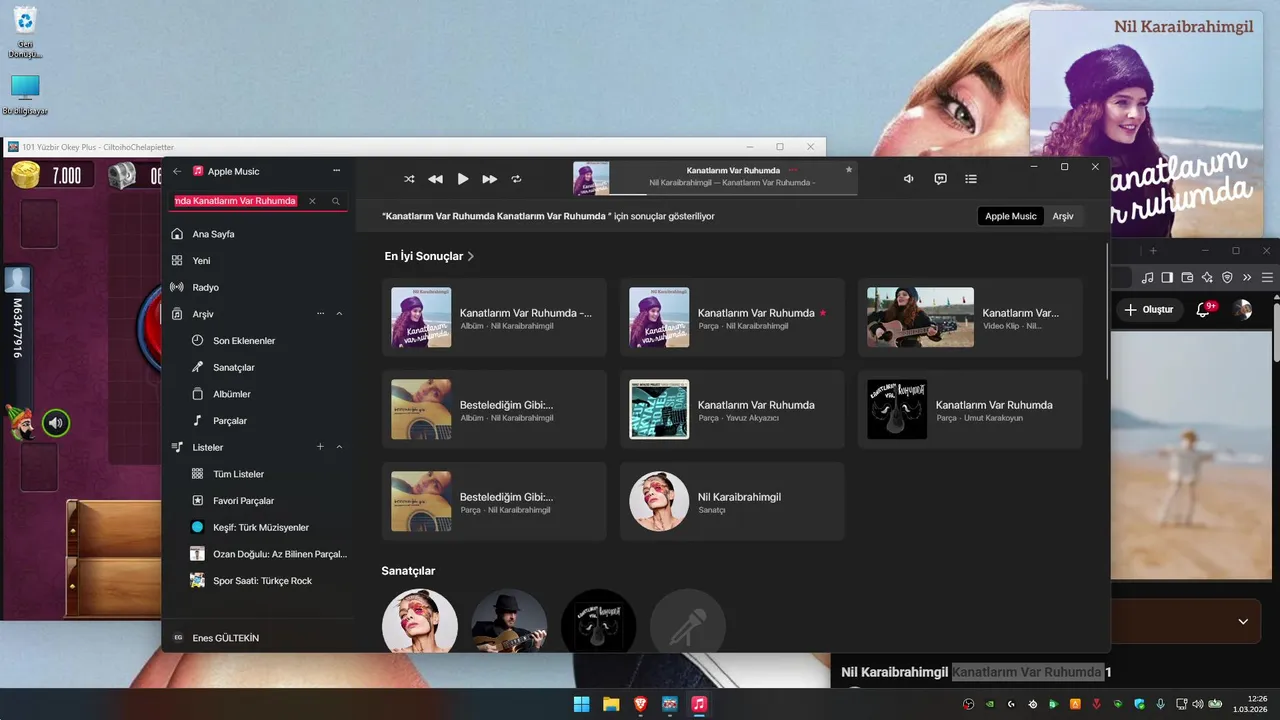Open Ana Sayfa in the sidebar
Viewport: 1280px width, 720px height.
click(259, 234)
